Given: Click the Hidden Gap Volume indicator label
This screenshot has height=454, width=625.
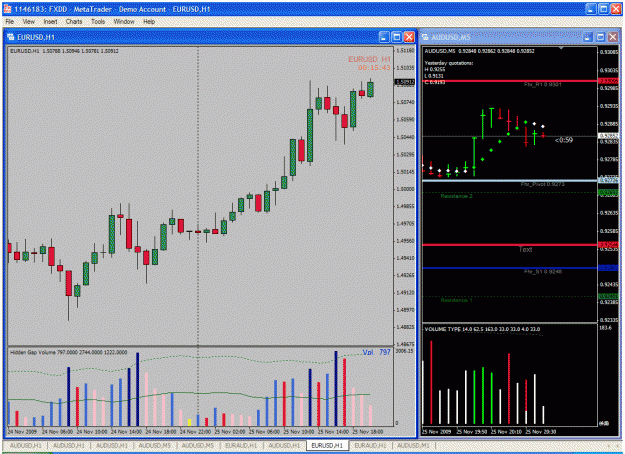Looking at the screenshot, I should click(69, 352).
